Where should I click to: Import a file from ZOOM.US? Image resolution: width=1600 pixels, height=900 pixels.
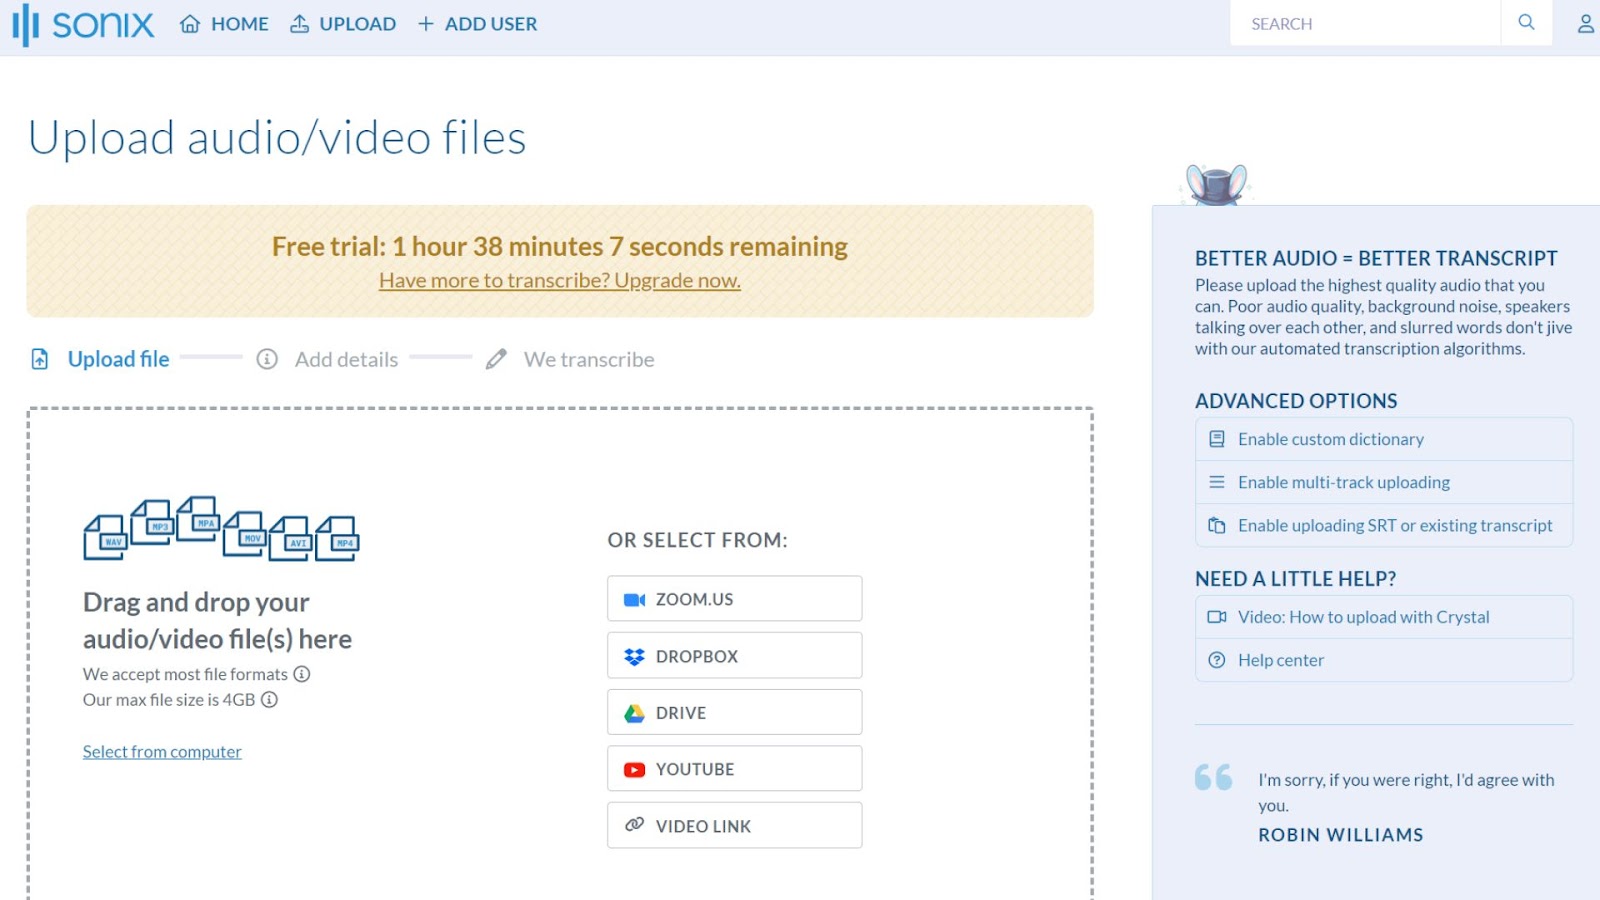(734, 599)
